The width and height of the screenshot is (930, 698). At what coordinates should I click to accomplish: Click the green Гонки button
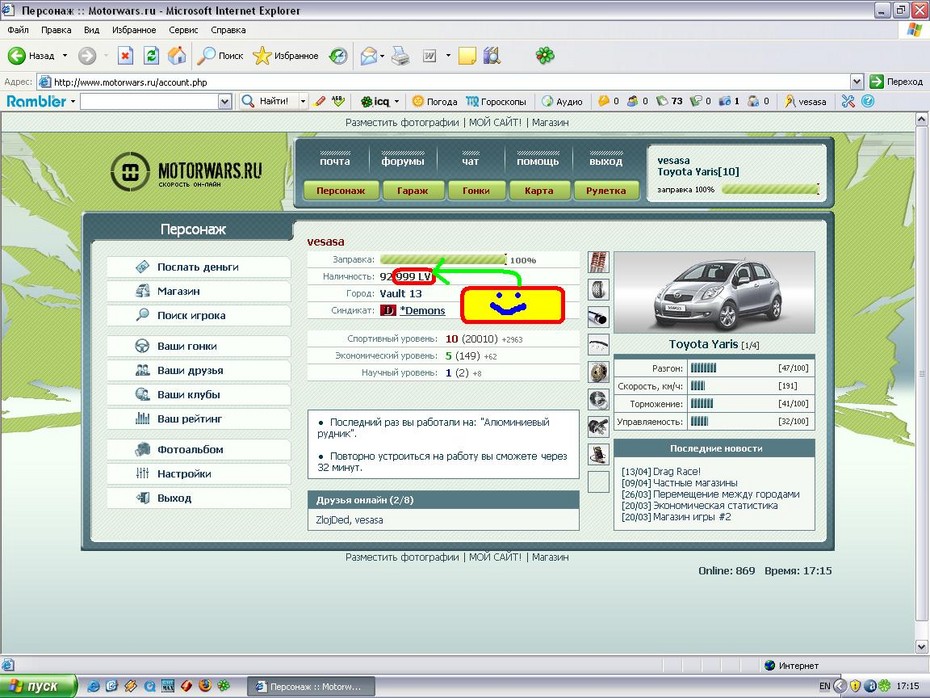pyautogui.click(x=476, y=190)
